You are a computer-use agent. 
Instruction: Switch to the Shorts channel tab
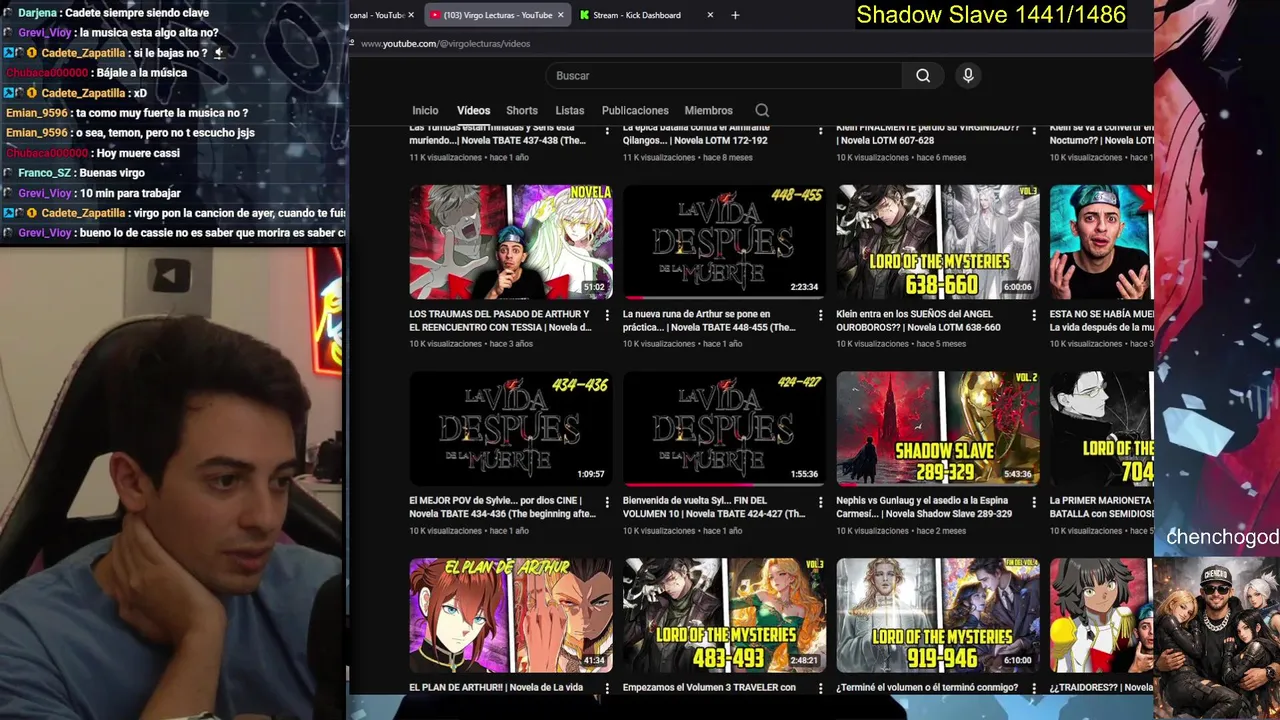click(x=521, y=111)
